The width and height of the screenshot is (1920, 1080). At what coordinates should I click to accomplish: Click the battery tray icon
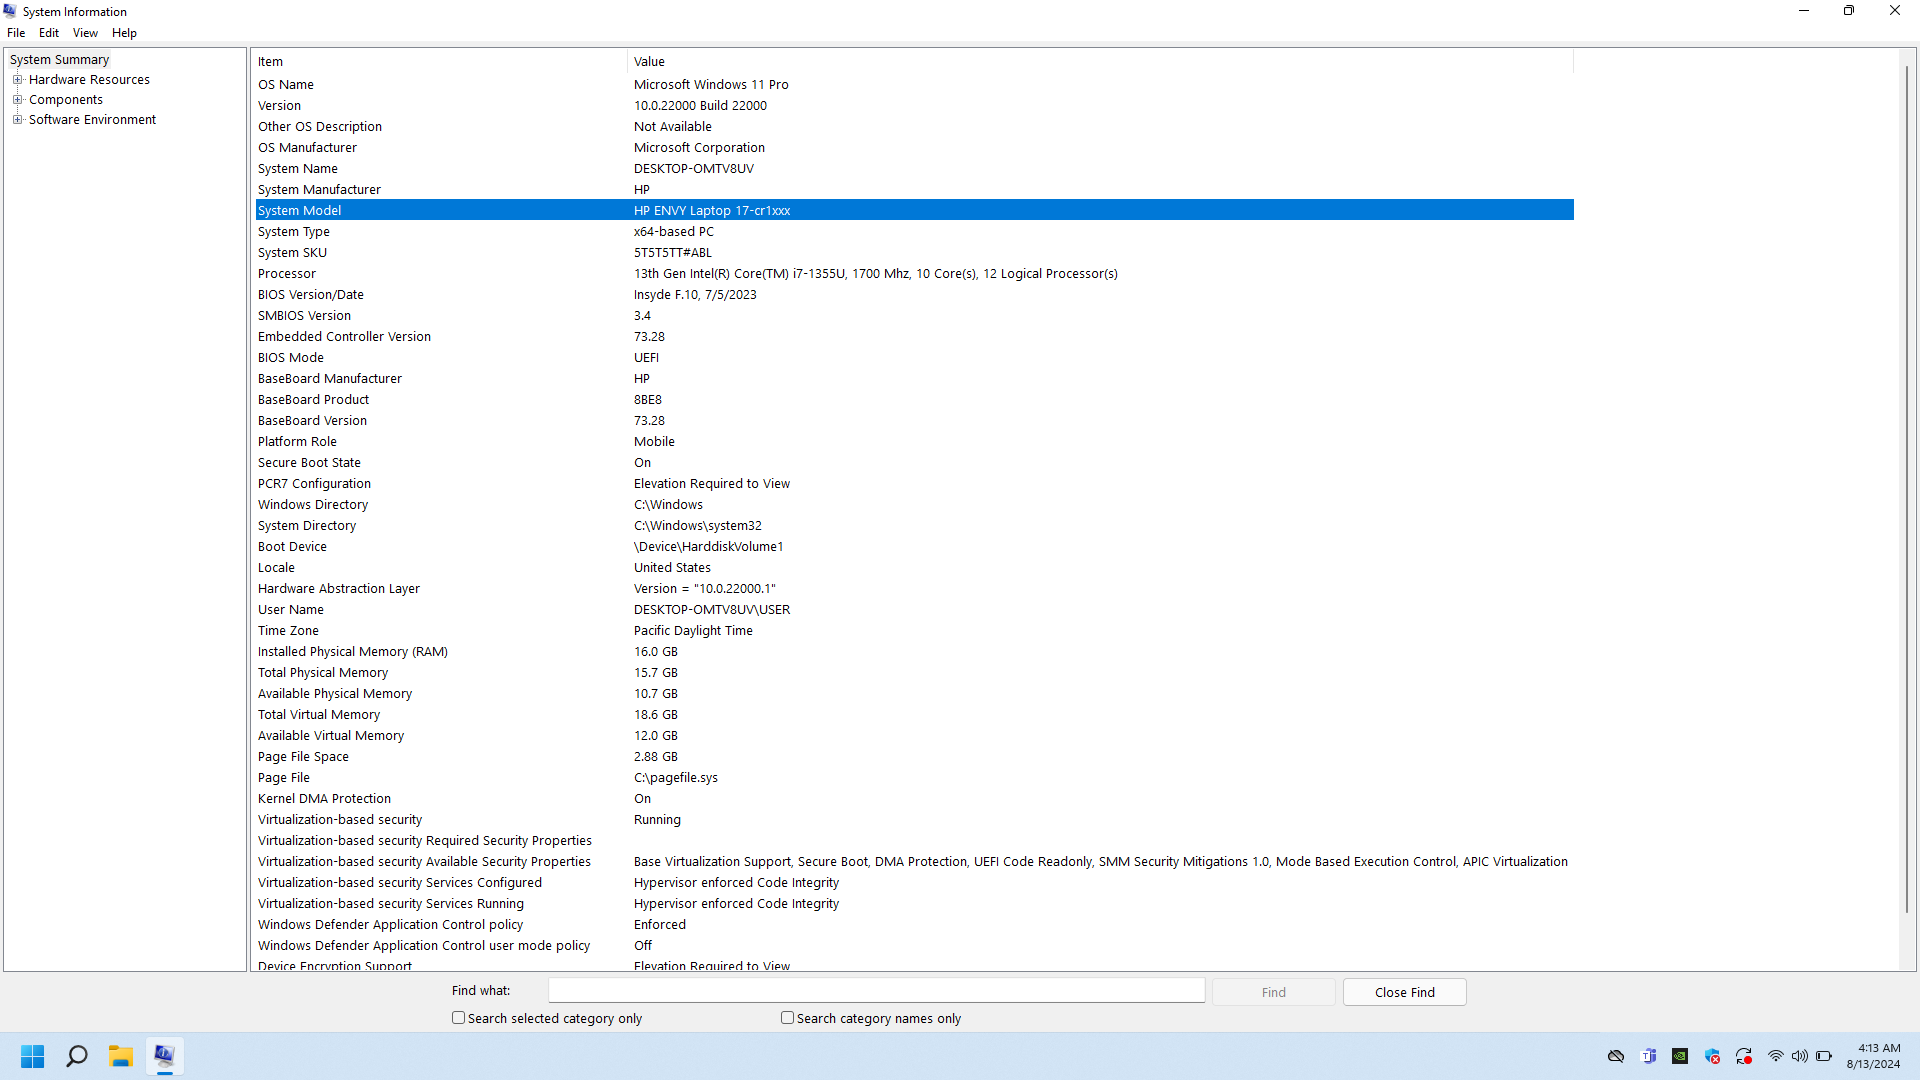click(1824, 1056)
